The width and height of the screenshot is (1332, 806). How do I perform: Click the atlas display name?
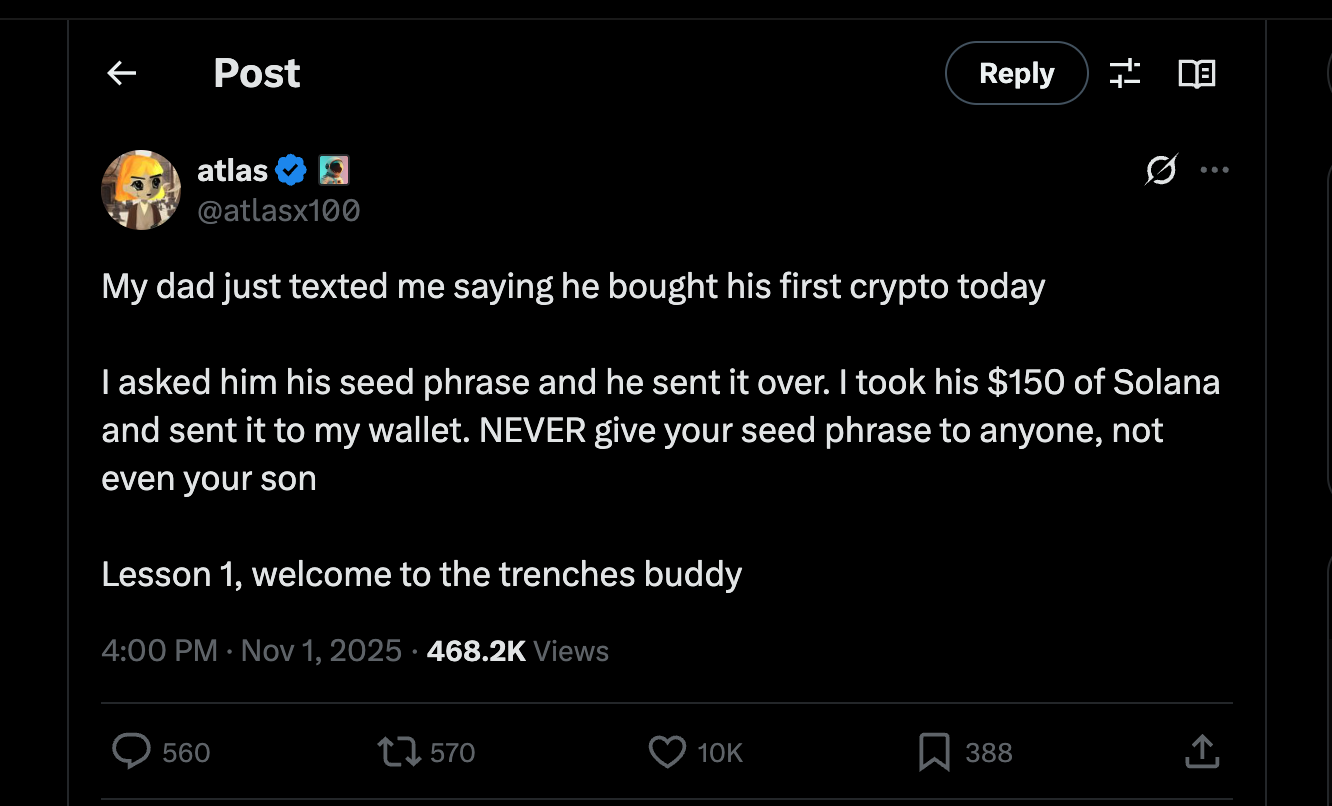232,171
